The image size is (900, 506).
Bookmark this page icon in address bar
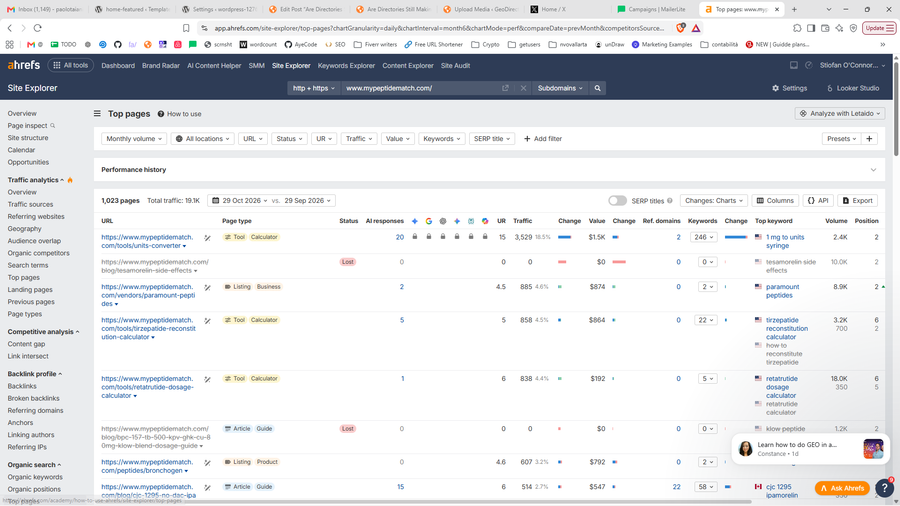[186, 28]
